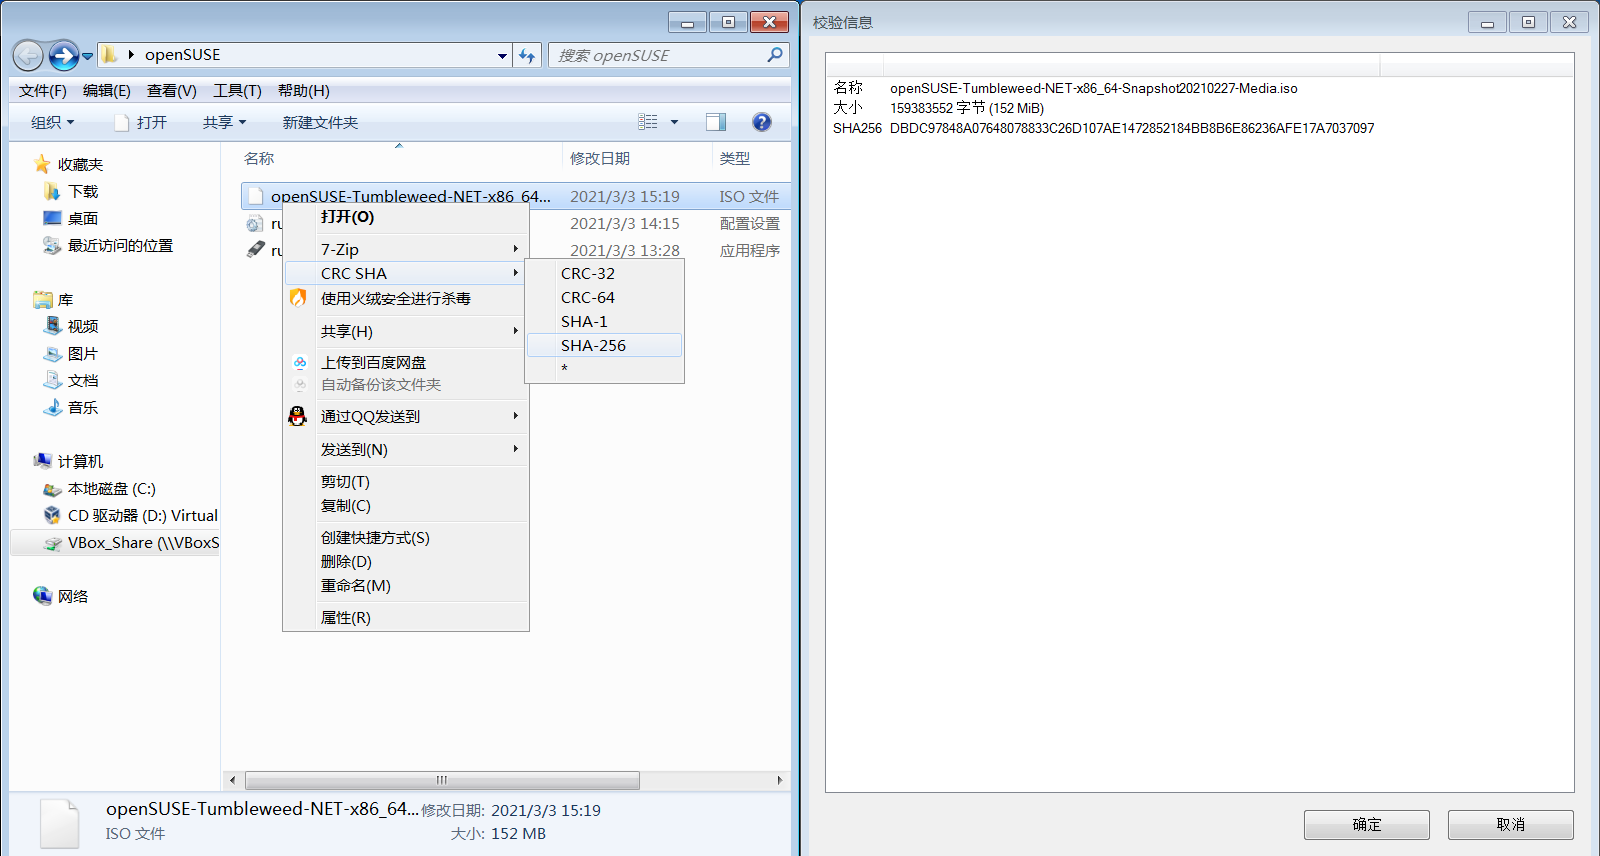This screenshot has width=1600, height=856.
Task: Expand the 发送到(N) submenu
Action: tap(406, 449)
